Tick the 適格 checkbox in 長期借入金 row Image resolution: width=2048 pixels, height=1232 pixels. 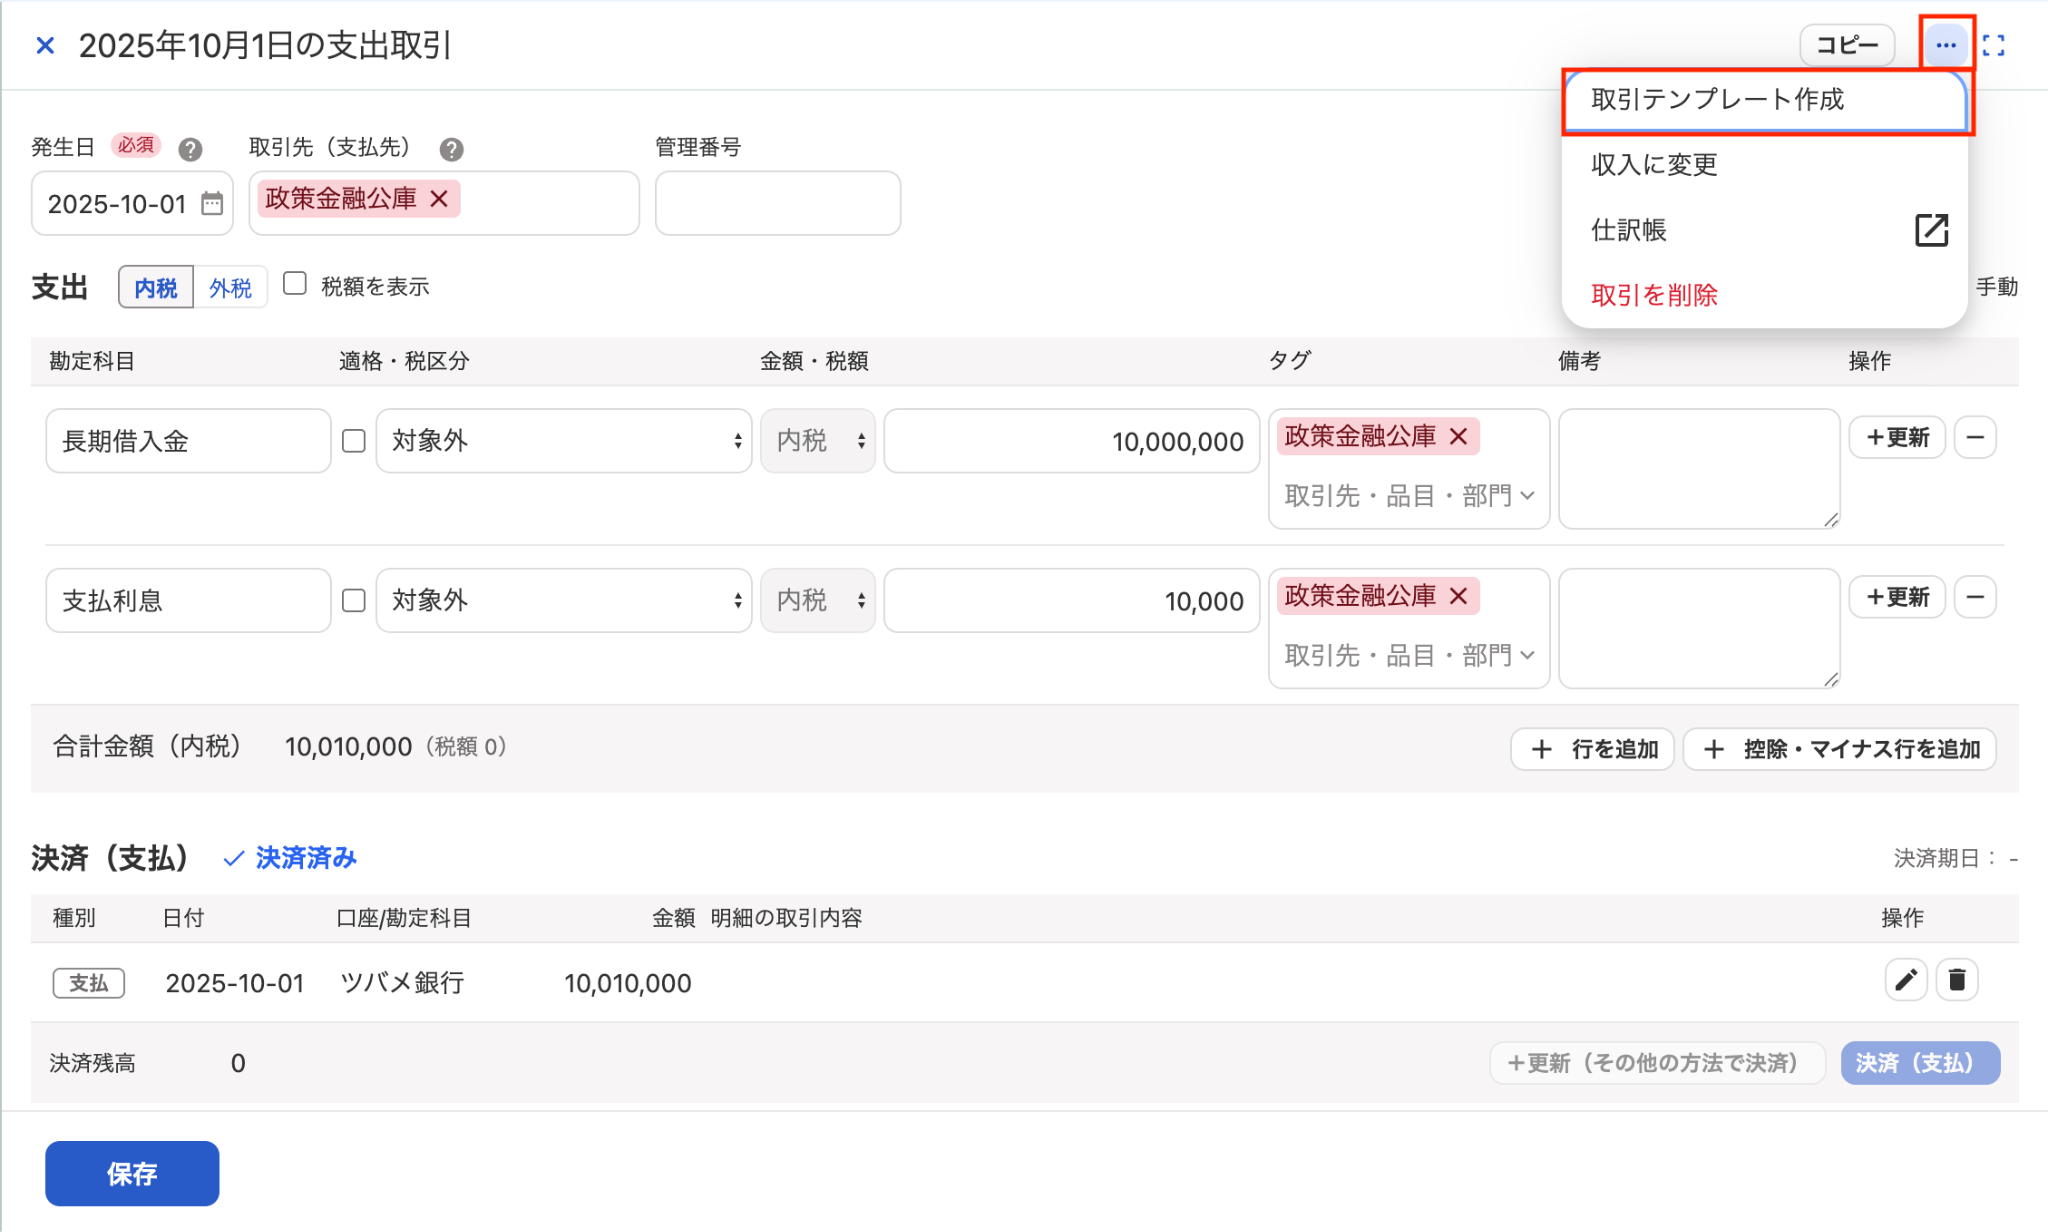coord(354,441)
